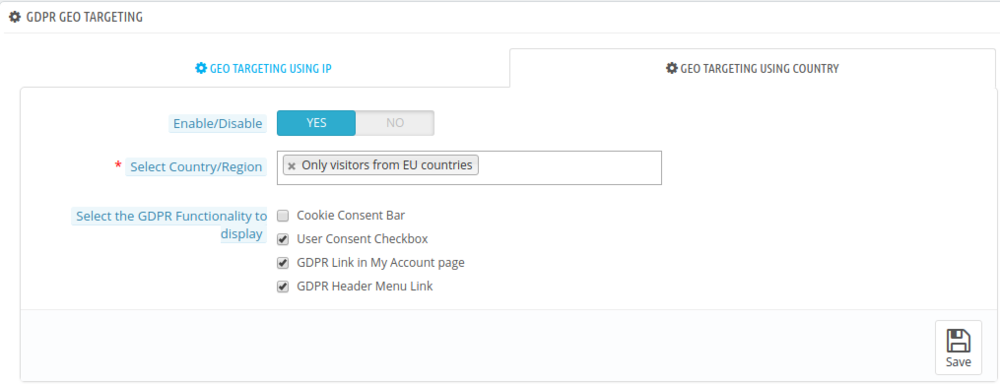Click the gear icon on Geo Targeting Using Country tab

(x=672, y=68)
